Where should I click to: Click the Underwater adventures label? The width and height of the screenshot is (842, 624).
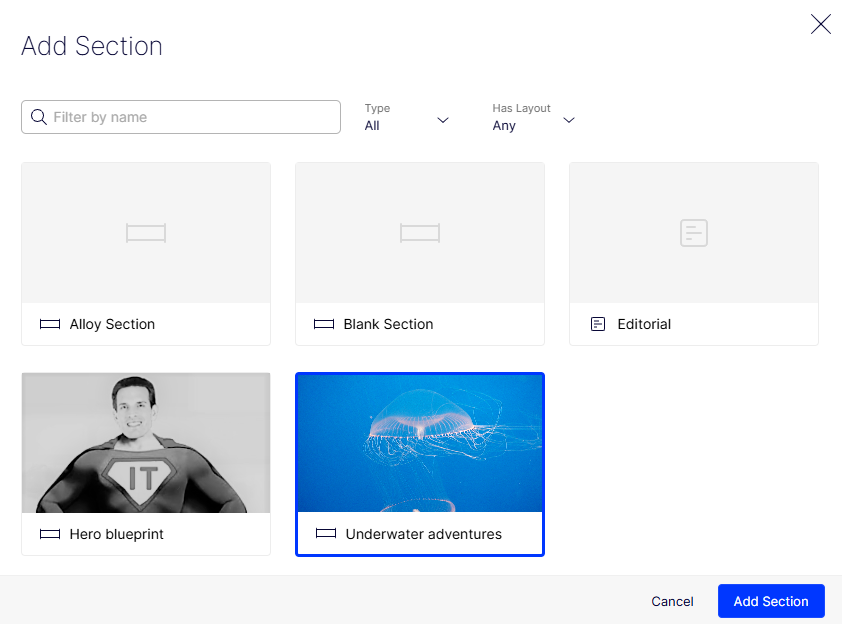424,534
